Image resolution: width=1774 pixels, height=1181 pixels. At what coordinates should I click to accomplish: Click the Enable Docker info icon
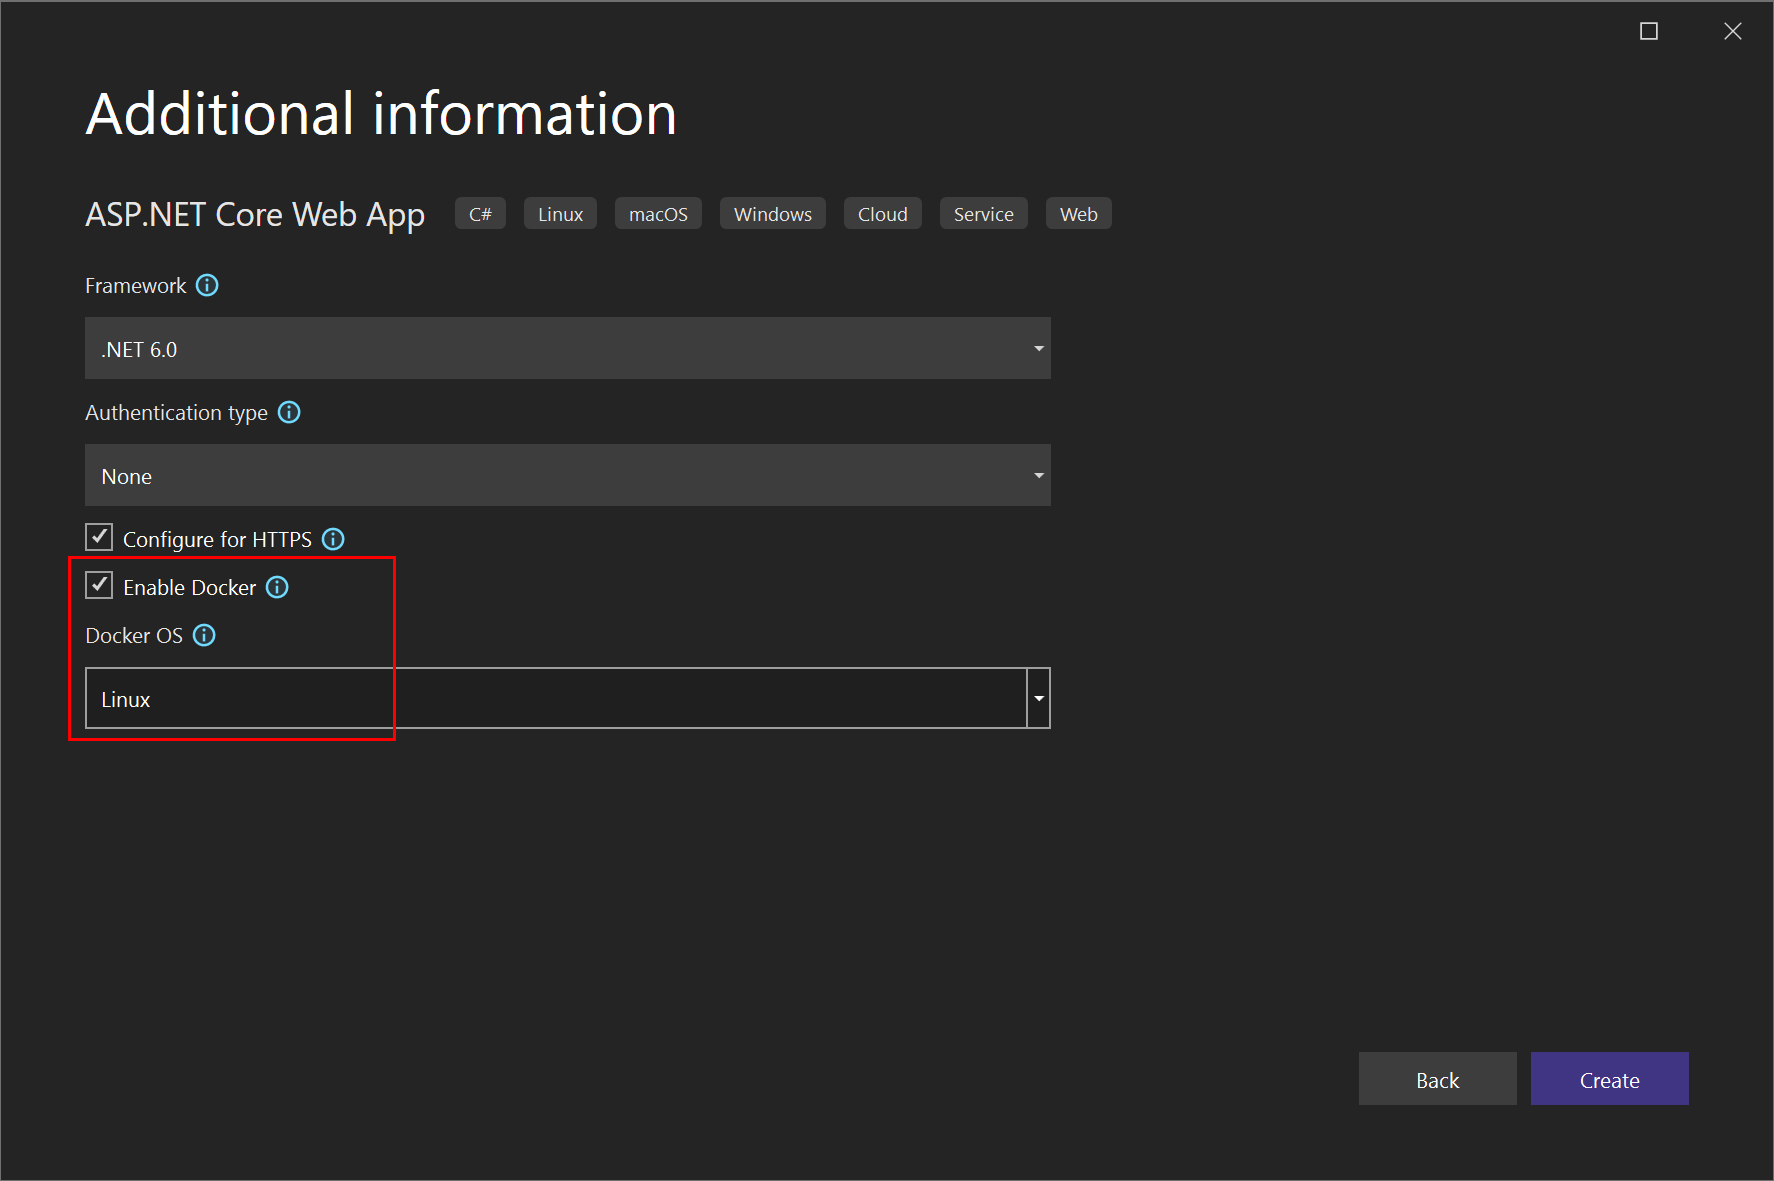click(x=277, y=587)
